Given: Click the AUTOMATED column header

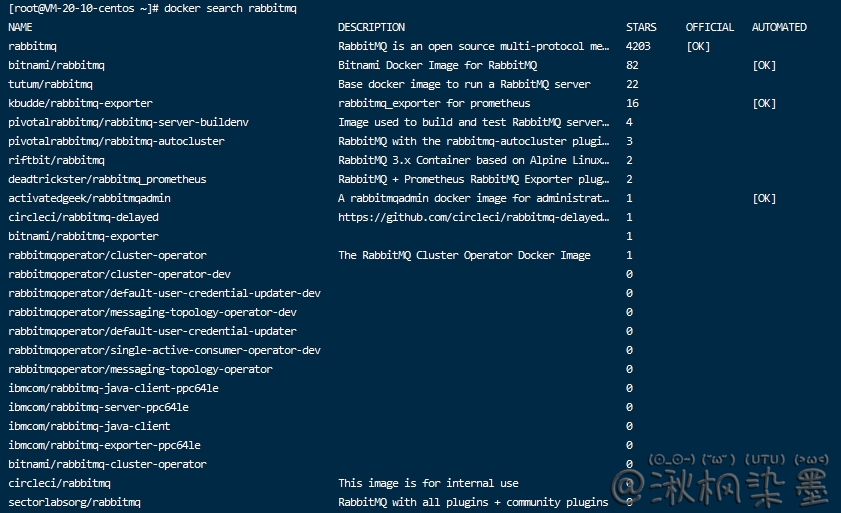Looking at the screenshot, I should (x=779, y=27).
